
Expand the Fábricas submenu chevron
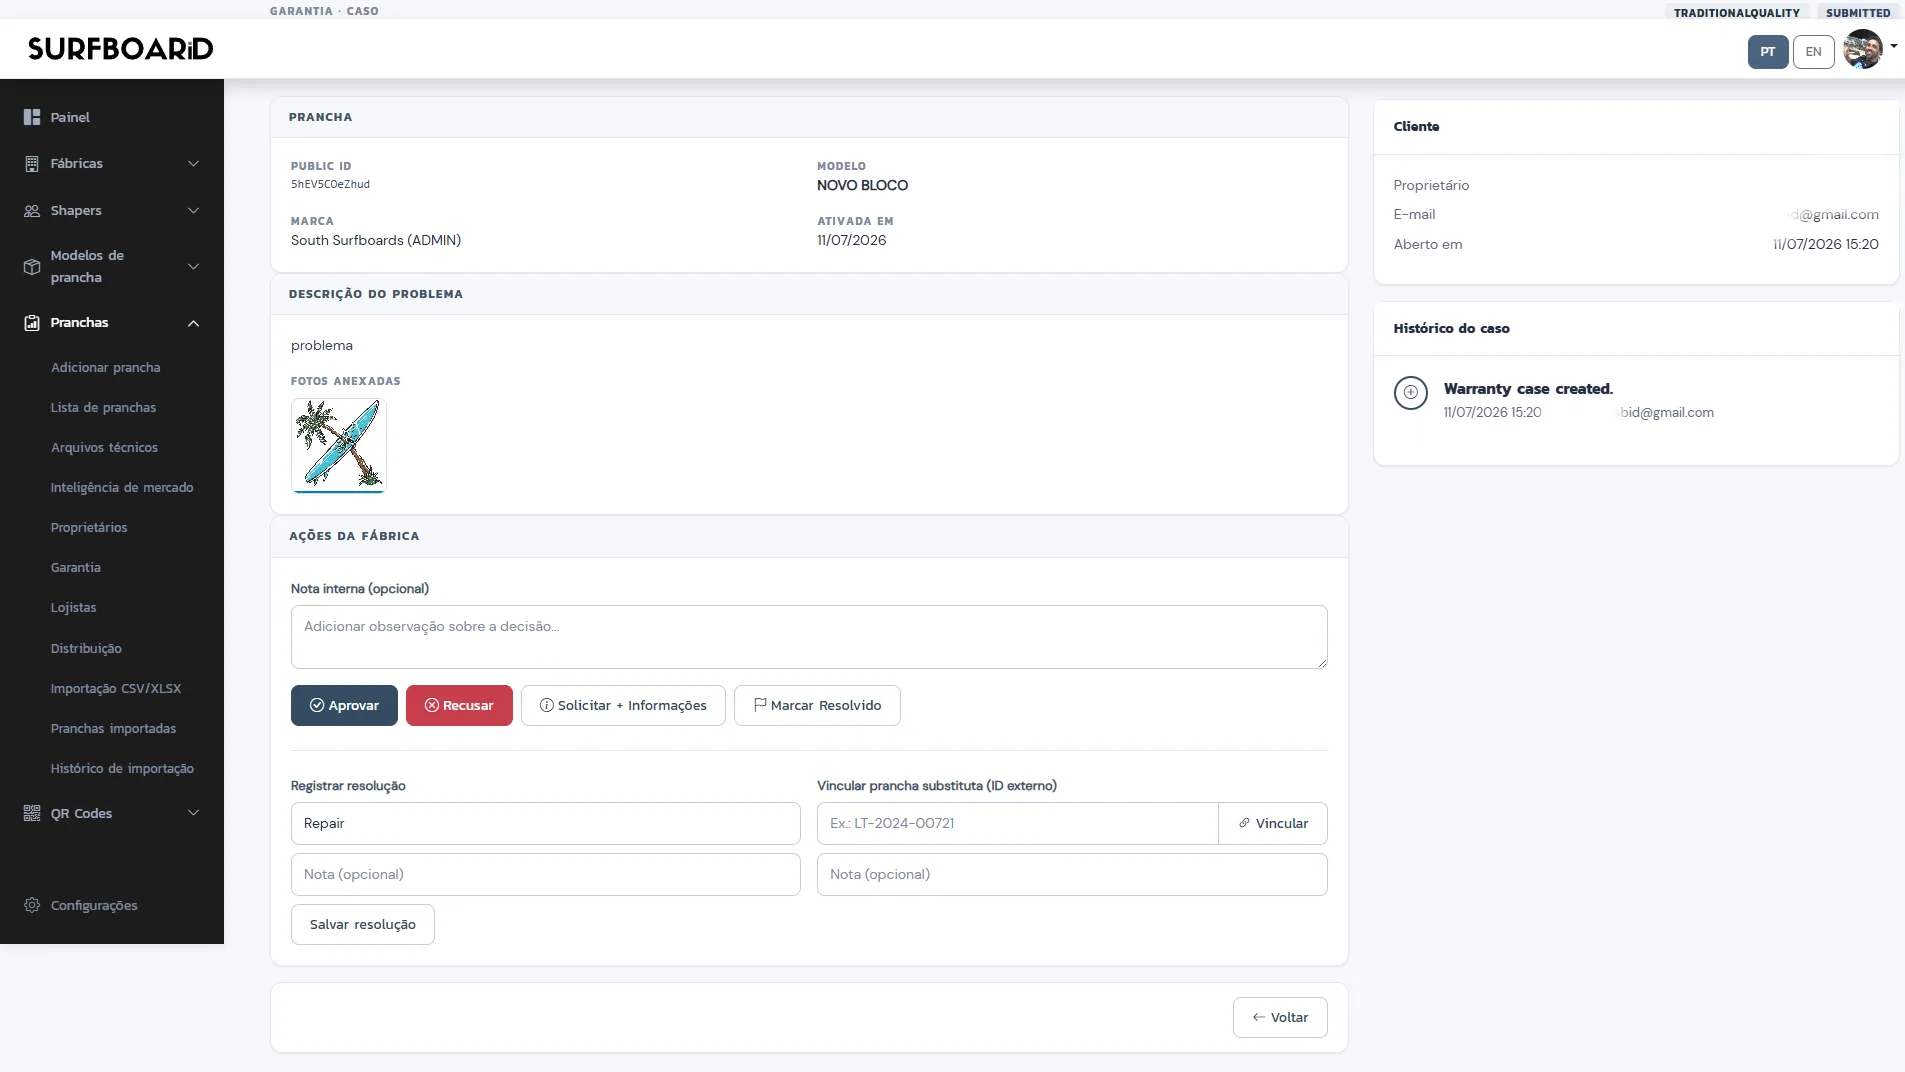193,163
